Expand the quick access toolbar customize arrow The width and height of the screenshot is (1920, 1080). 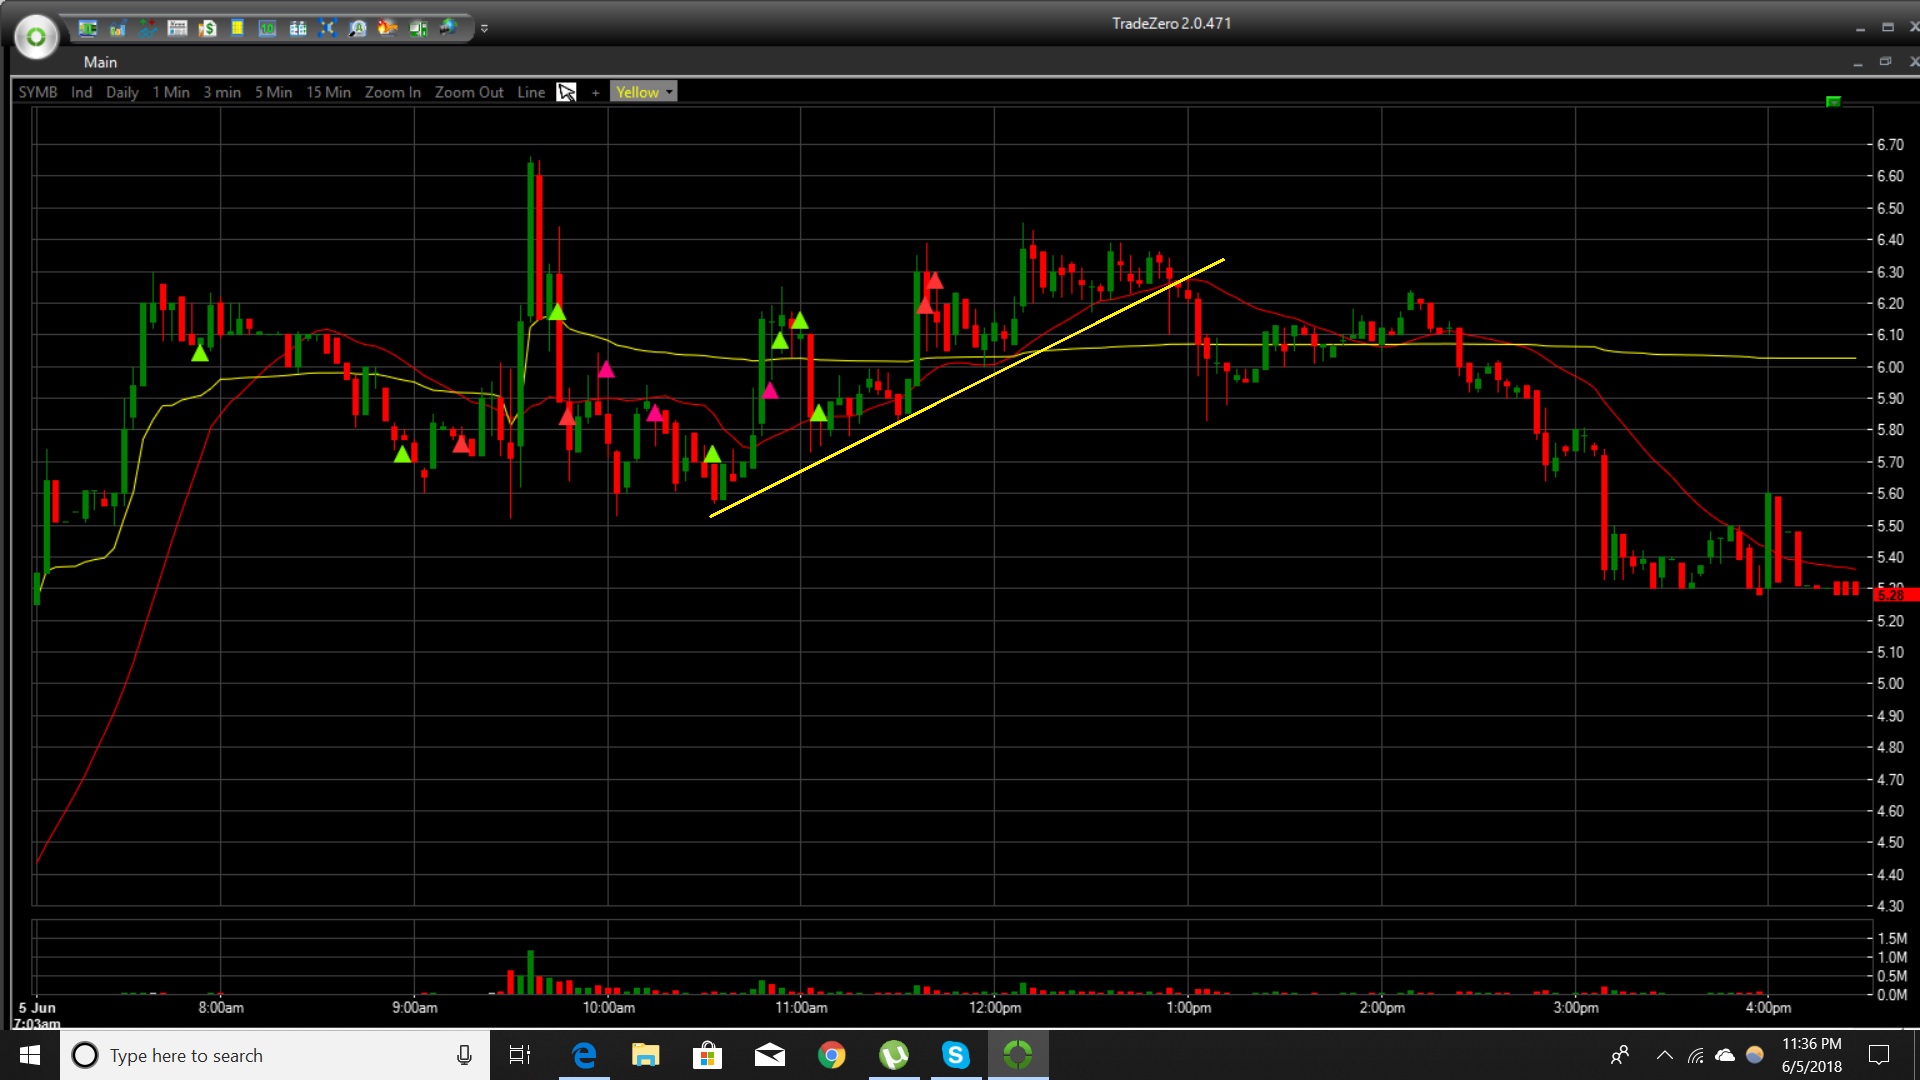point(484,29)
